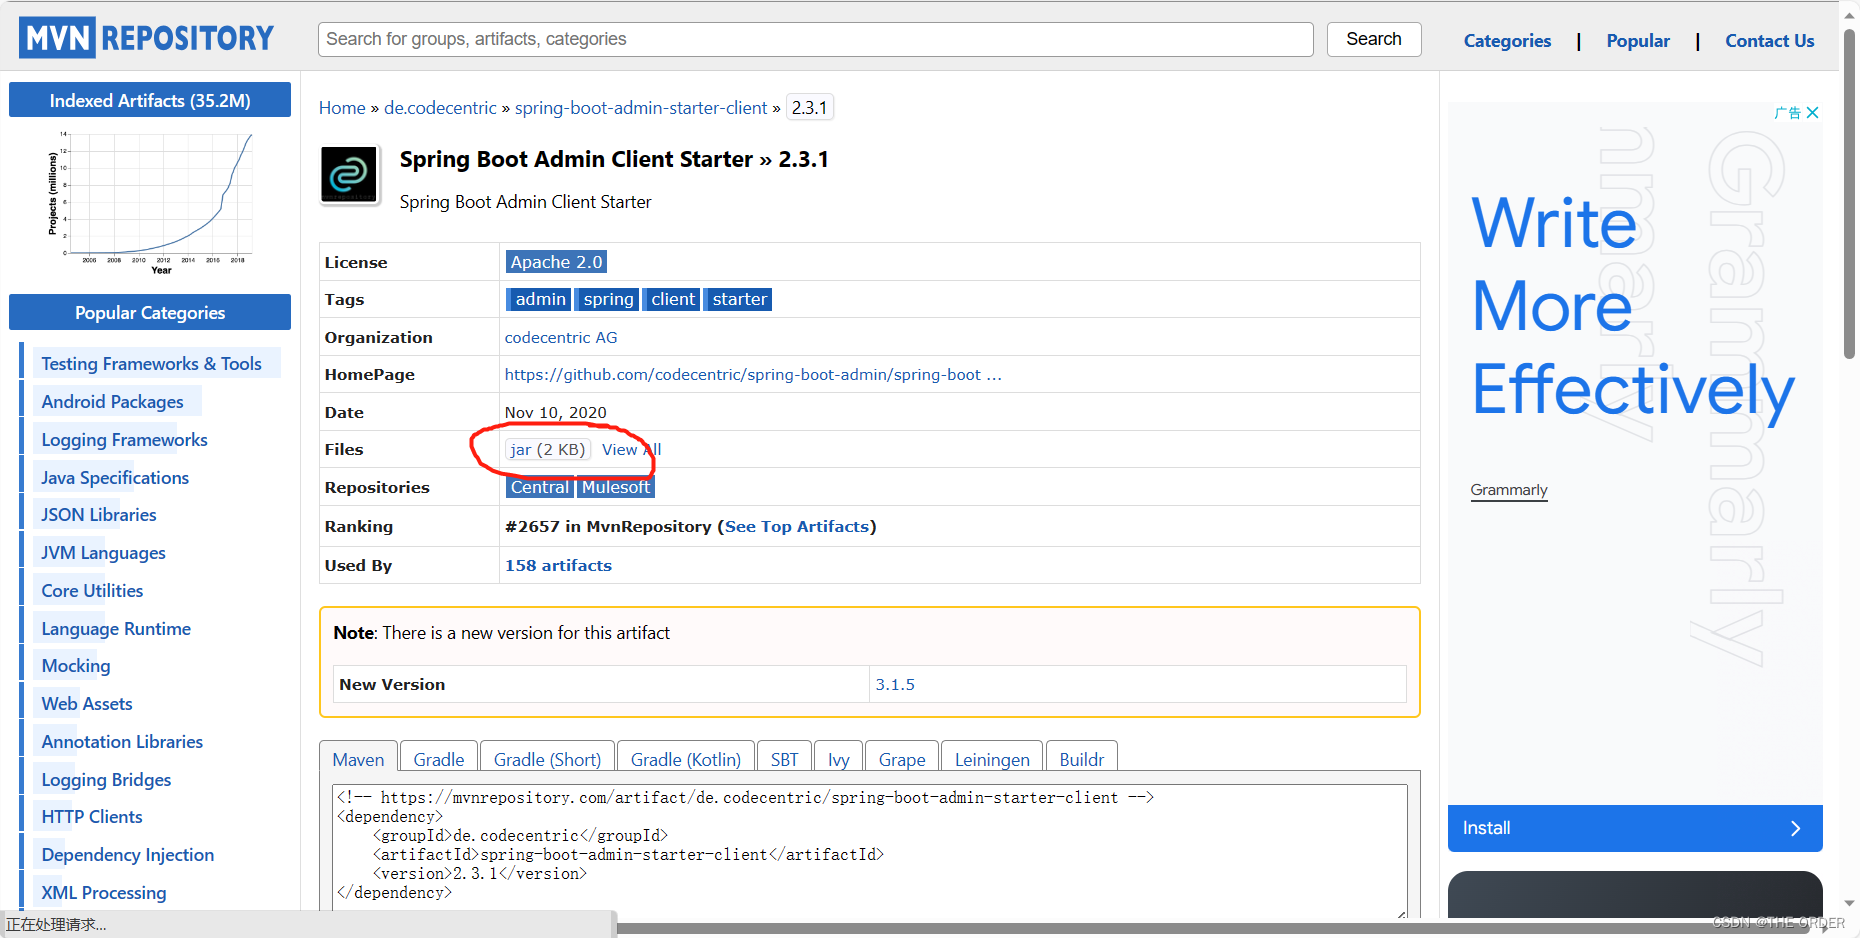This screenshot has width=1860, height=938.
Task: Switch to the Gradle (Short) tab
Action: [x=547, y=759]
